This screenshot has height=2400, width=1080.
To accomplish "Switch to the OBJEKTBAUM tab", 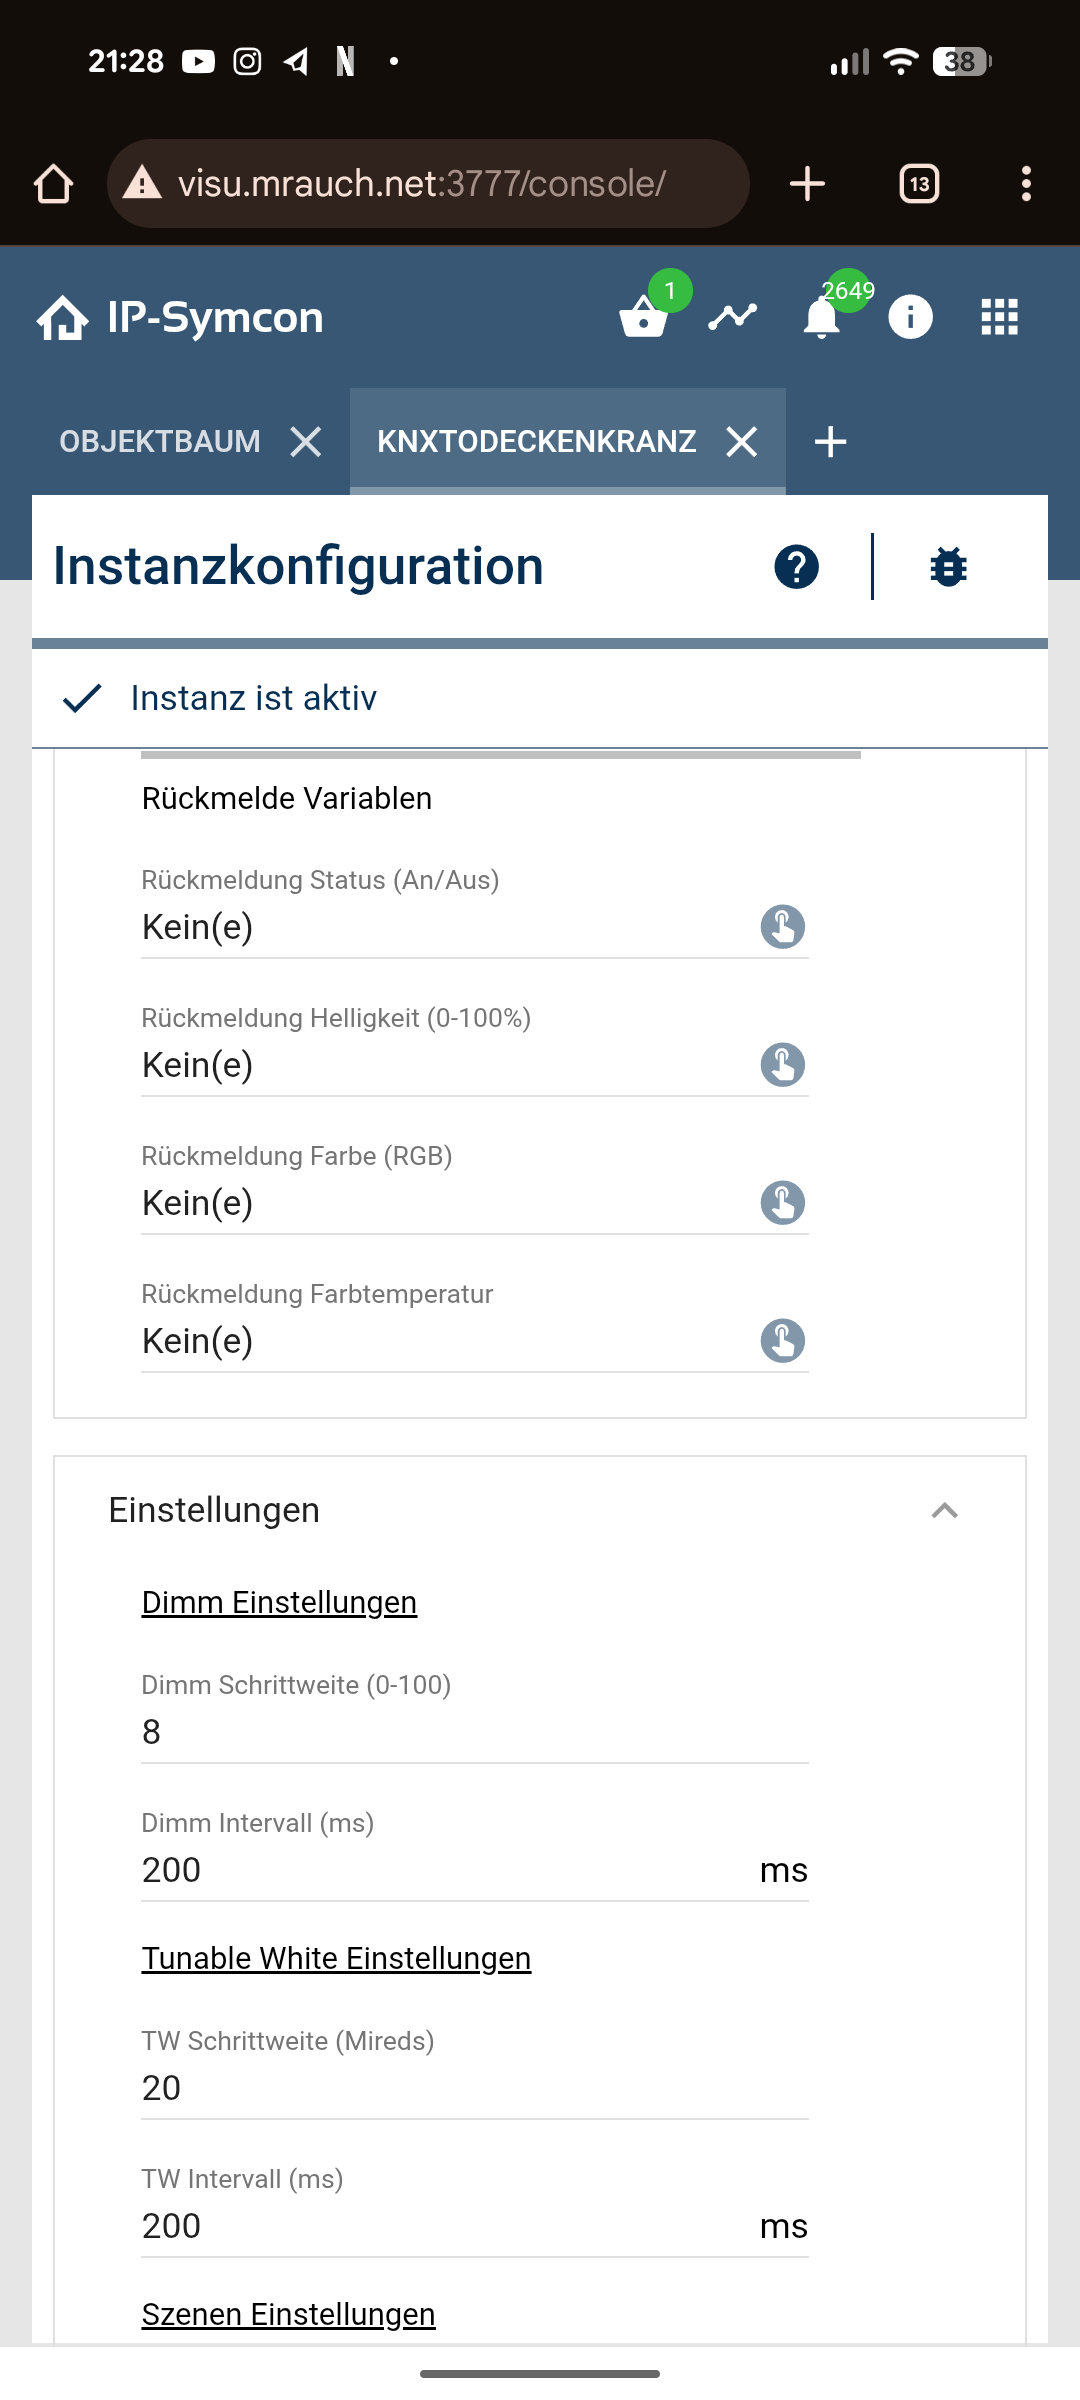I will (160, 441).
